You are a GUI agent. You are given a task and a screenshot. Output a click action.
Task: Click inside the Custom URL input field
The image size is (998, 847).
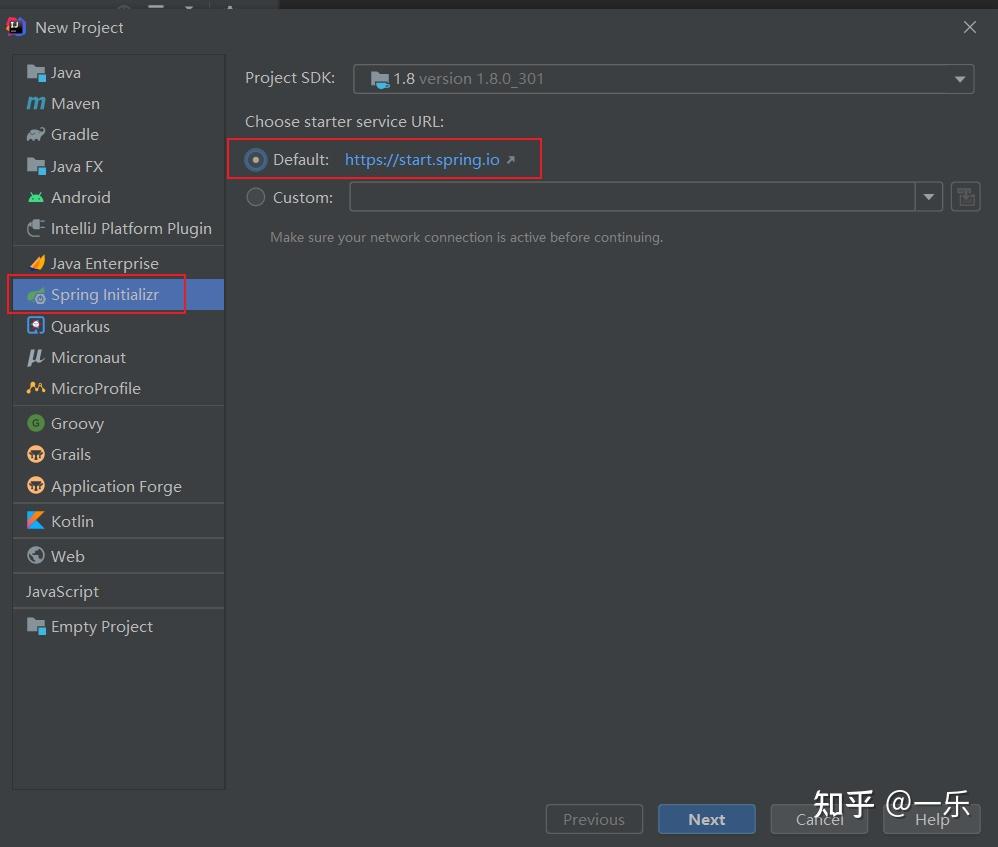630,196
